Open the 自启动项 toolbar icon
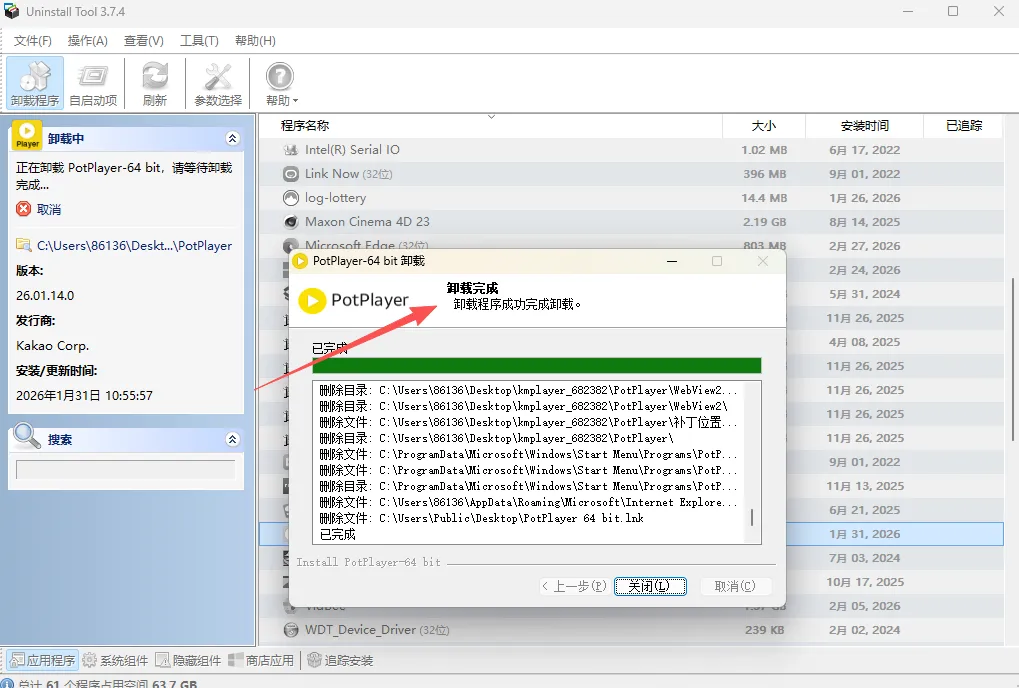The height and width of the screenshot is (688, 1019). pyautogui.click(x=93, y=83)
